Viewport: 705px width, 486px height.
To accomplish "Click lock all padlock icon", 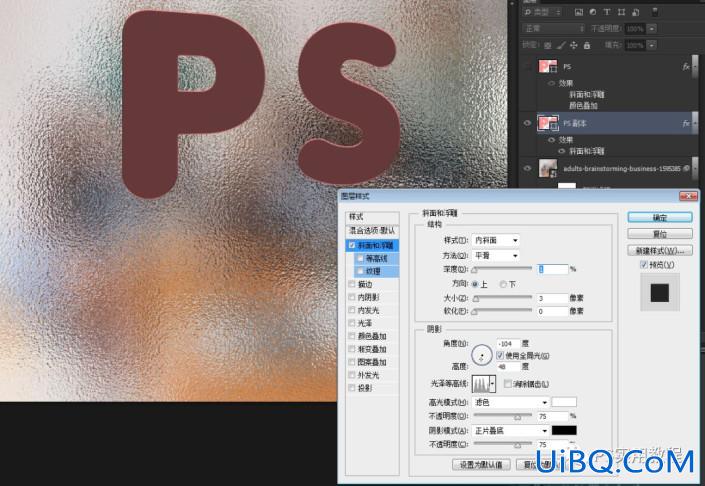I will pos(587,45).
